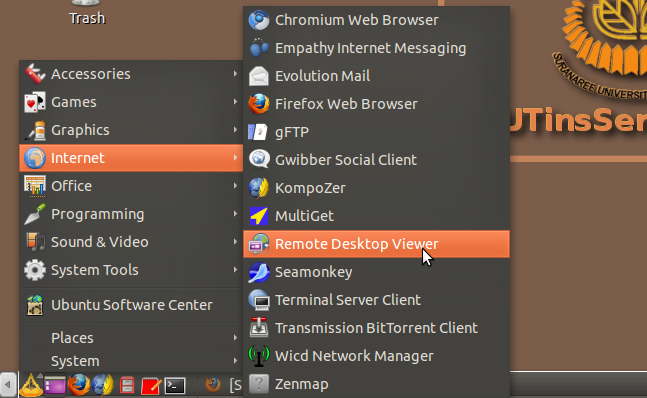The width and height of the screenshot is (647, 398).
Task: Click the Transmission BitTorrent icon
Action: 259,328
